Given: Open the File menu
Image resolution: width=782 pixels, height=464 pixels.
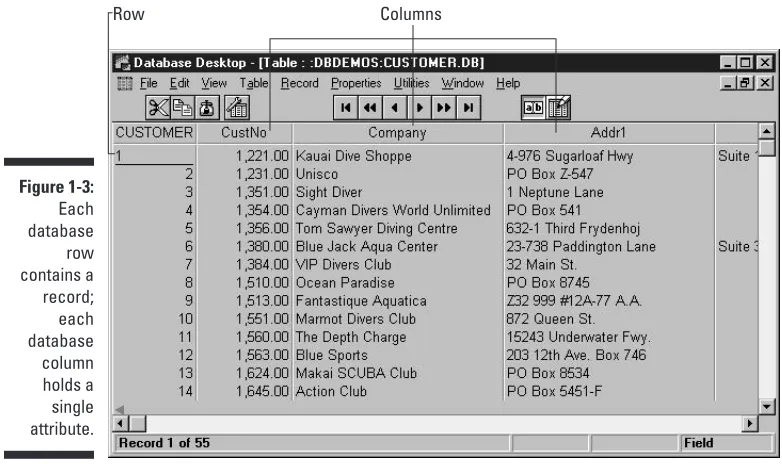Looking at the screenshot, I should pyautogui.click(x=149, y=83).
